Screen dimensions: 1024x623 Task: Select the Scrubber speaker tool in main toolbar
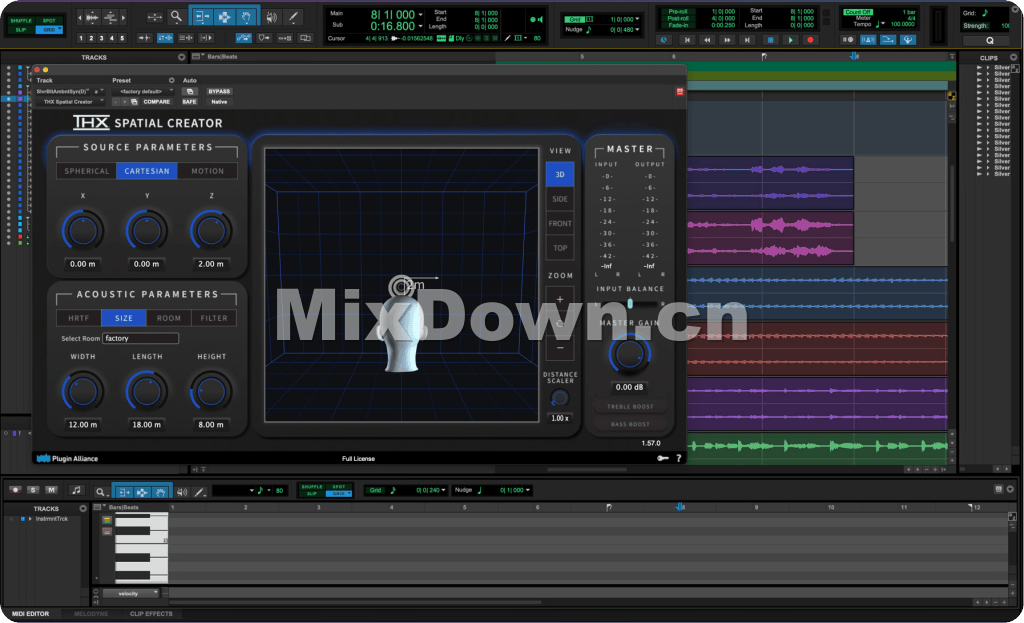pyautogui.click(x=272, y=17)
